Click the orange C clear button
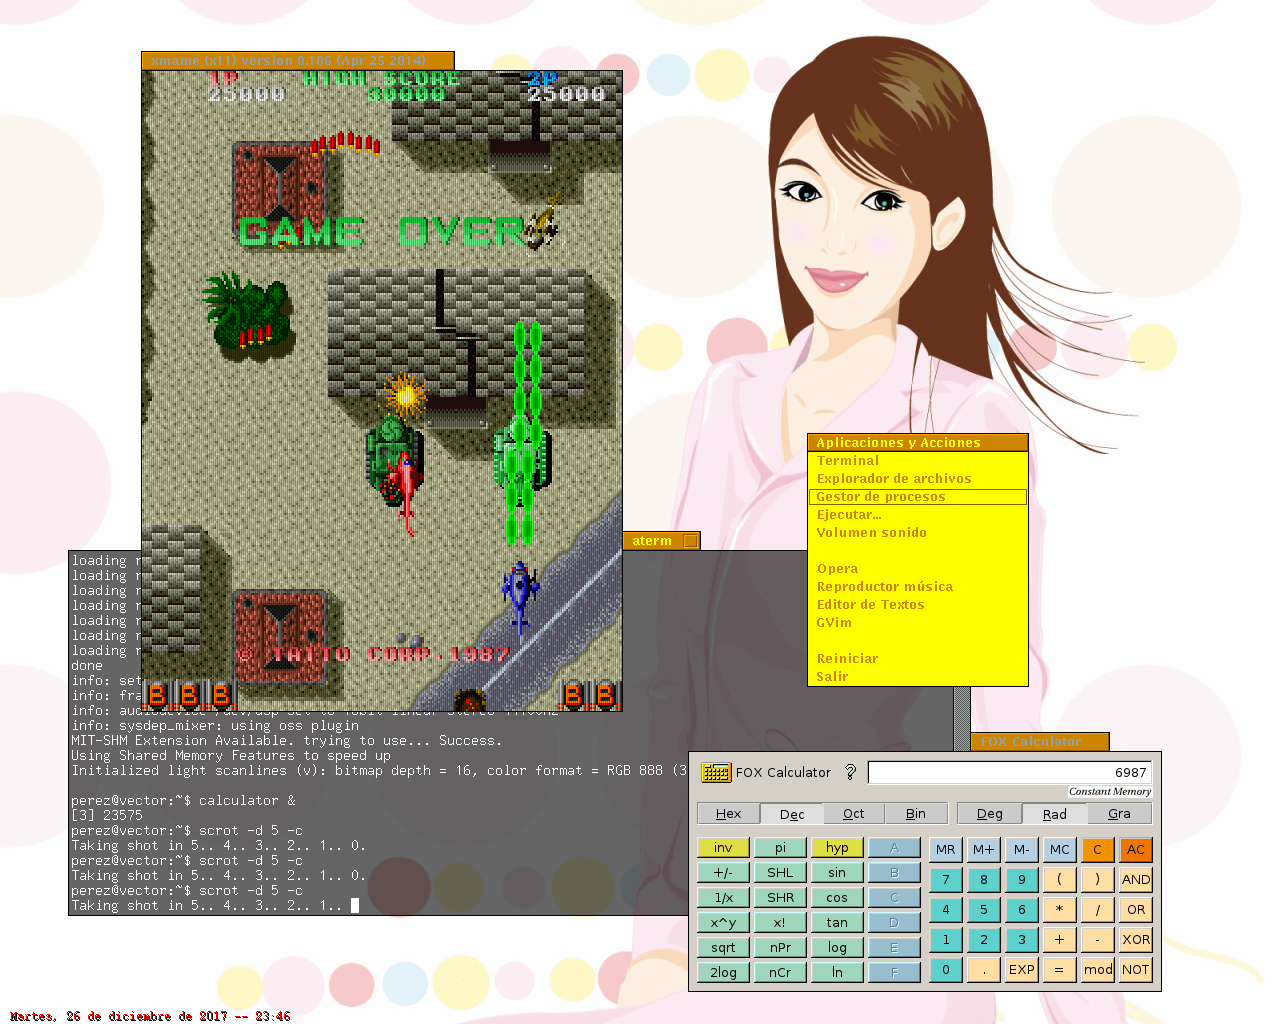The image size is (1280, 1024). (1098, 850)
